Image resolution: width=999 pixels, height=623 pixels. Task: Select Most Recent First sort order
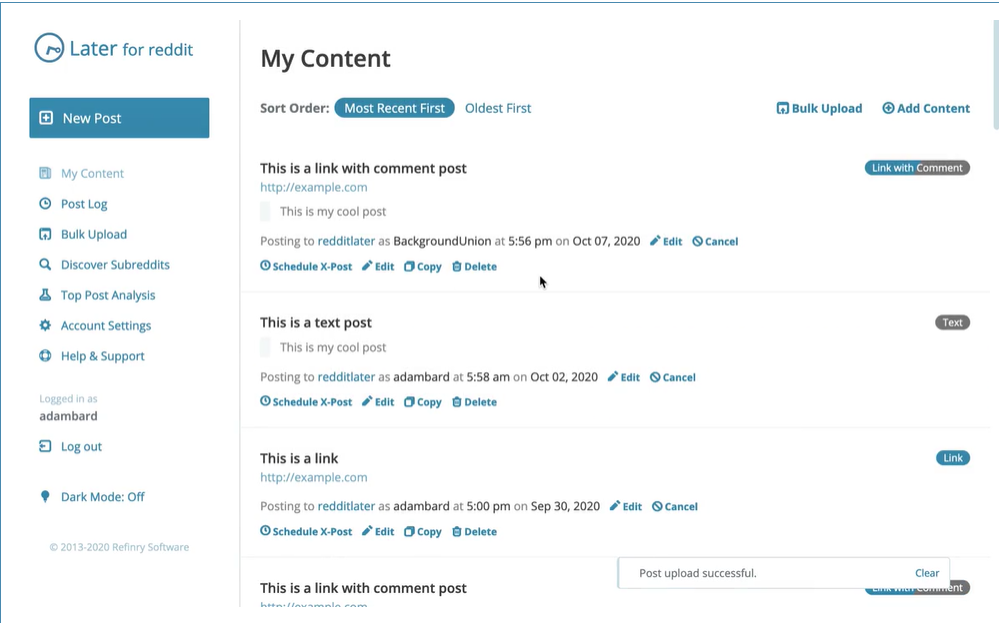tap(394, 108)
